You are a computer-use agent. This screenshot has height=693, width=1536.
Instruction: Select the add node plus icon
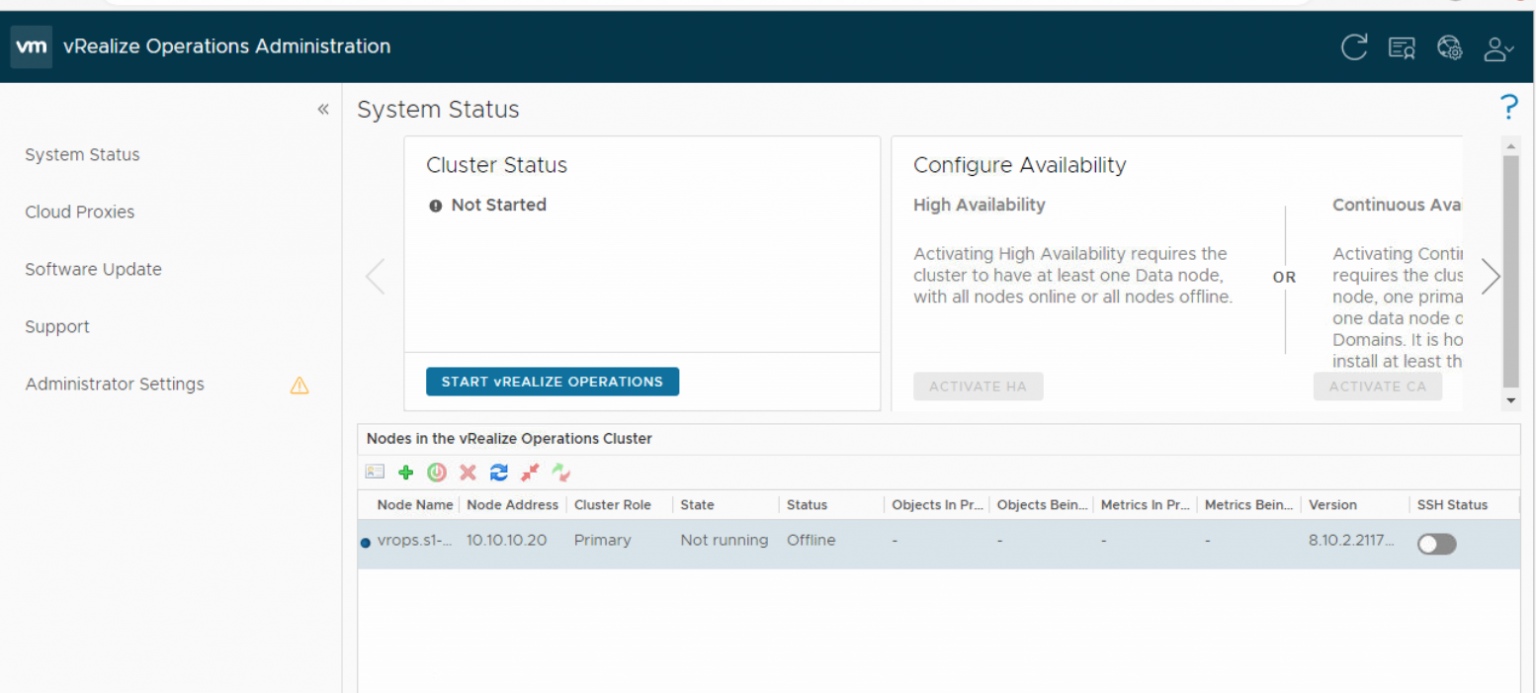point(406,472)
